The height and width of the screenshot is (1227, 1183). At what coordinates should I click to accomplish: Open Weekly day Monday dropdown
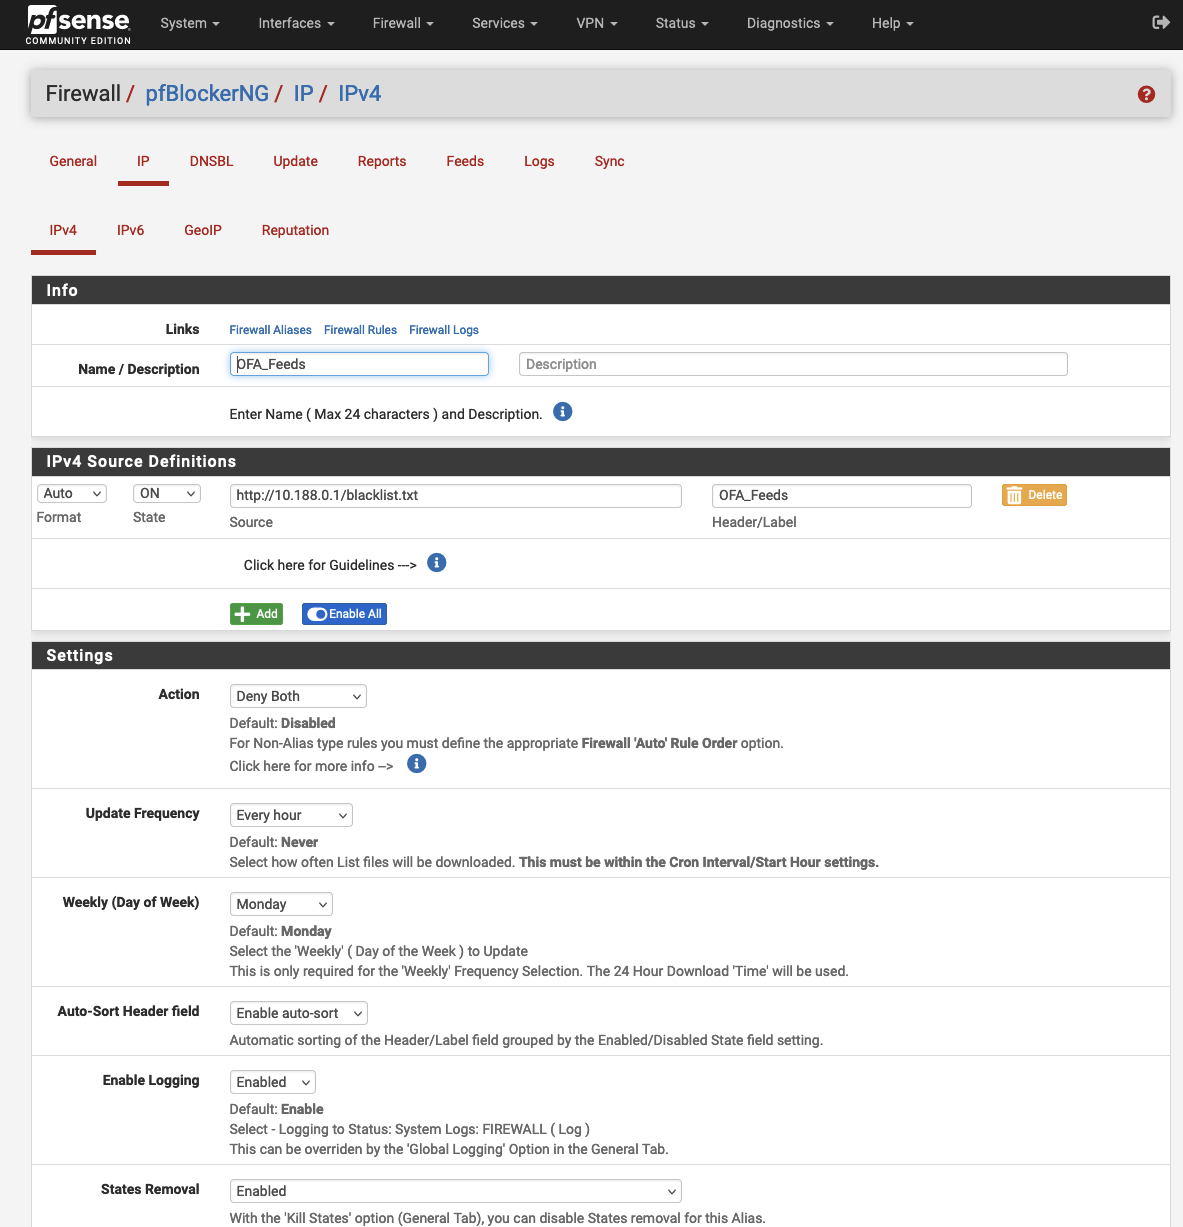click(x=281, y=904)
